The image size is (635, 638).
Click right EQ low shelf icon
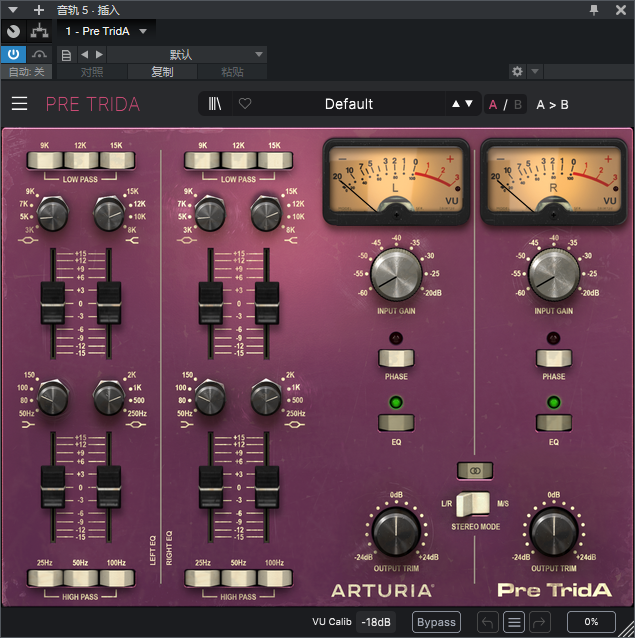point(186,425)
